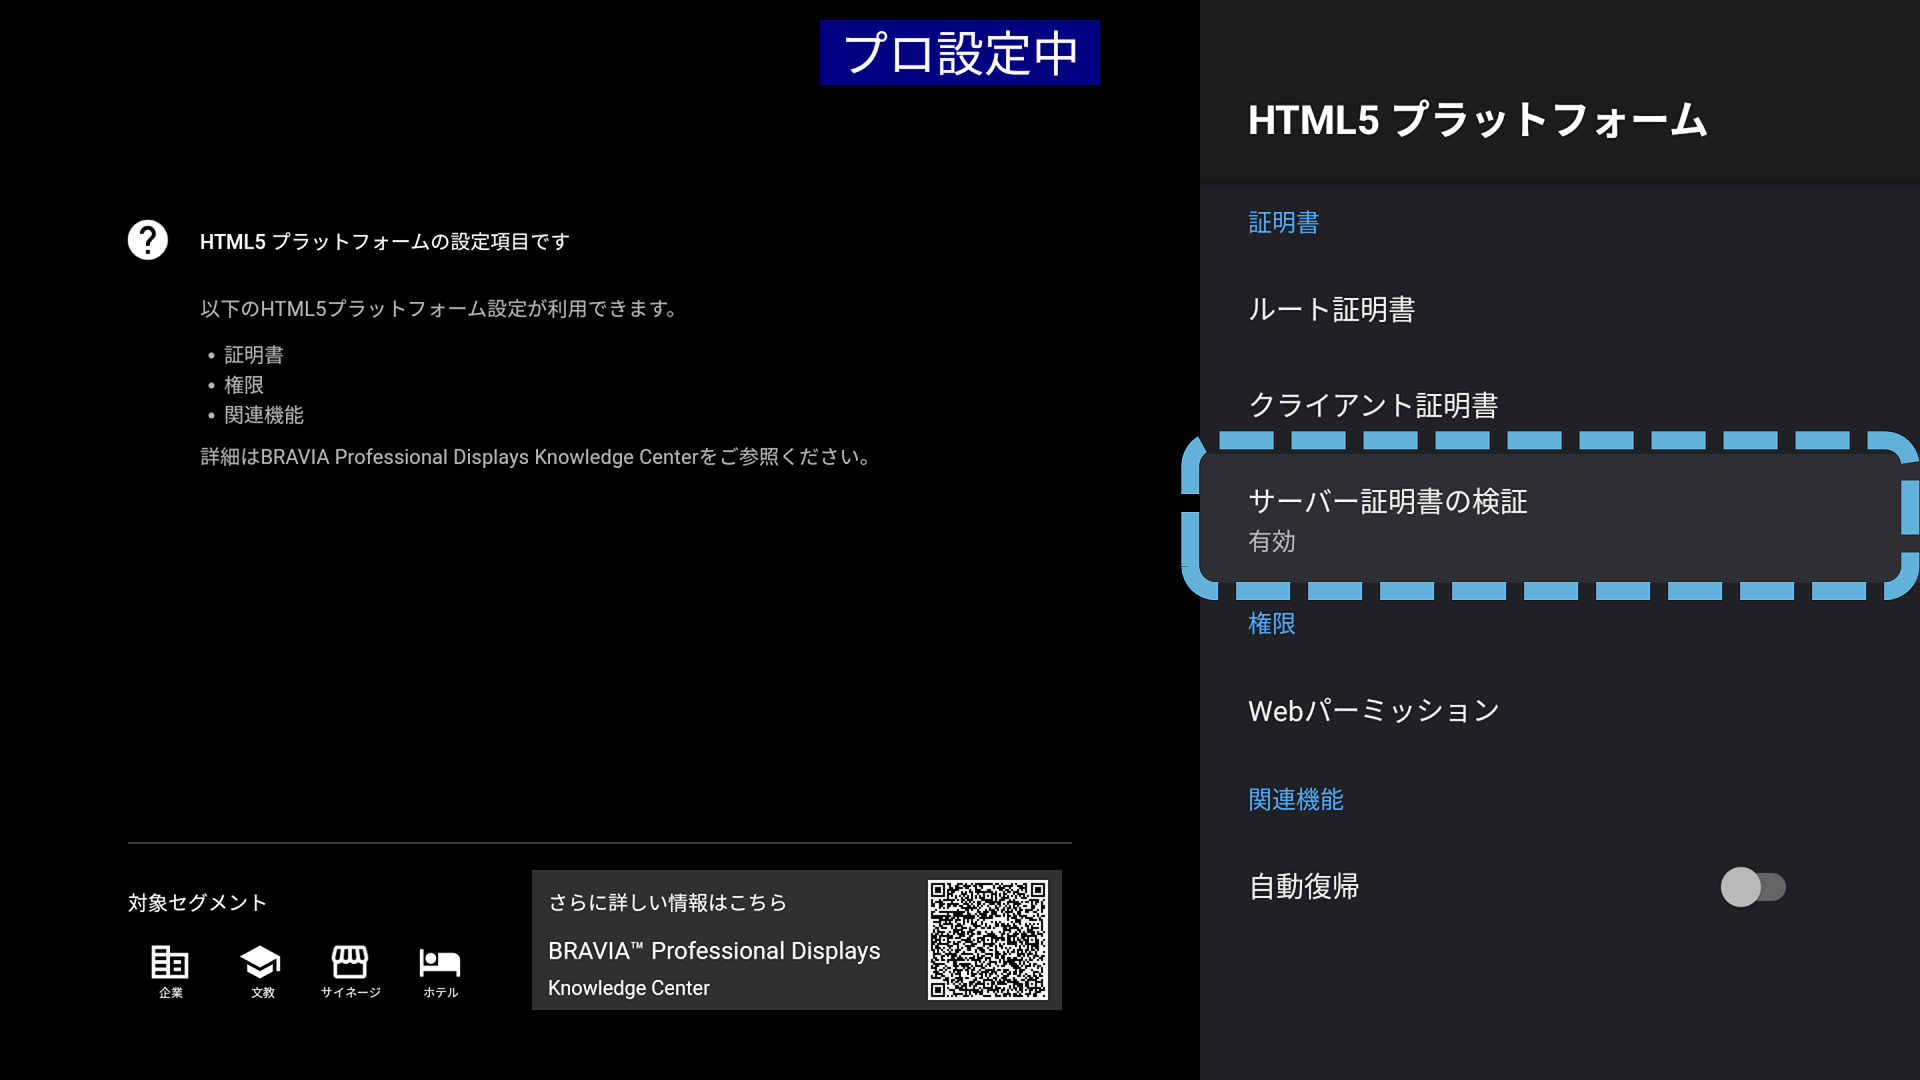Click the サイネージ storefront icon
The width and height of the screenshot is (1920, 1080).
[x=350, y=962]
